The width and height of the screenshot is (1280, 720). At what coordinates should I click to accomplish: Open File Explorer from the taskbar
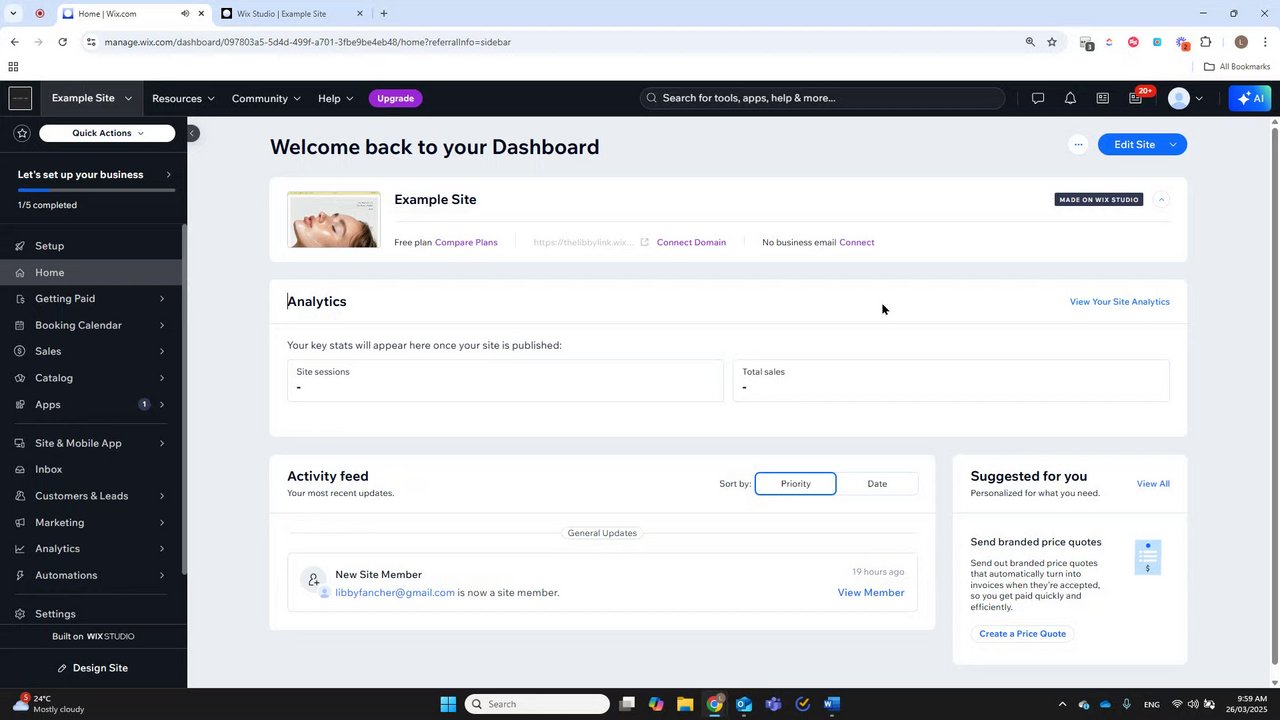pyautogui.click(x=685, y=704)
